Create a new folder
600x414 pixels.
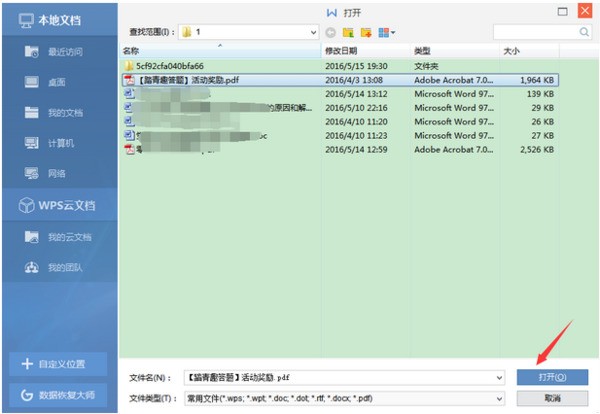(364, 33)
